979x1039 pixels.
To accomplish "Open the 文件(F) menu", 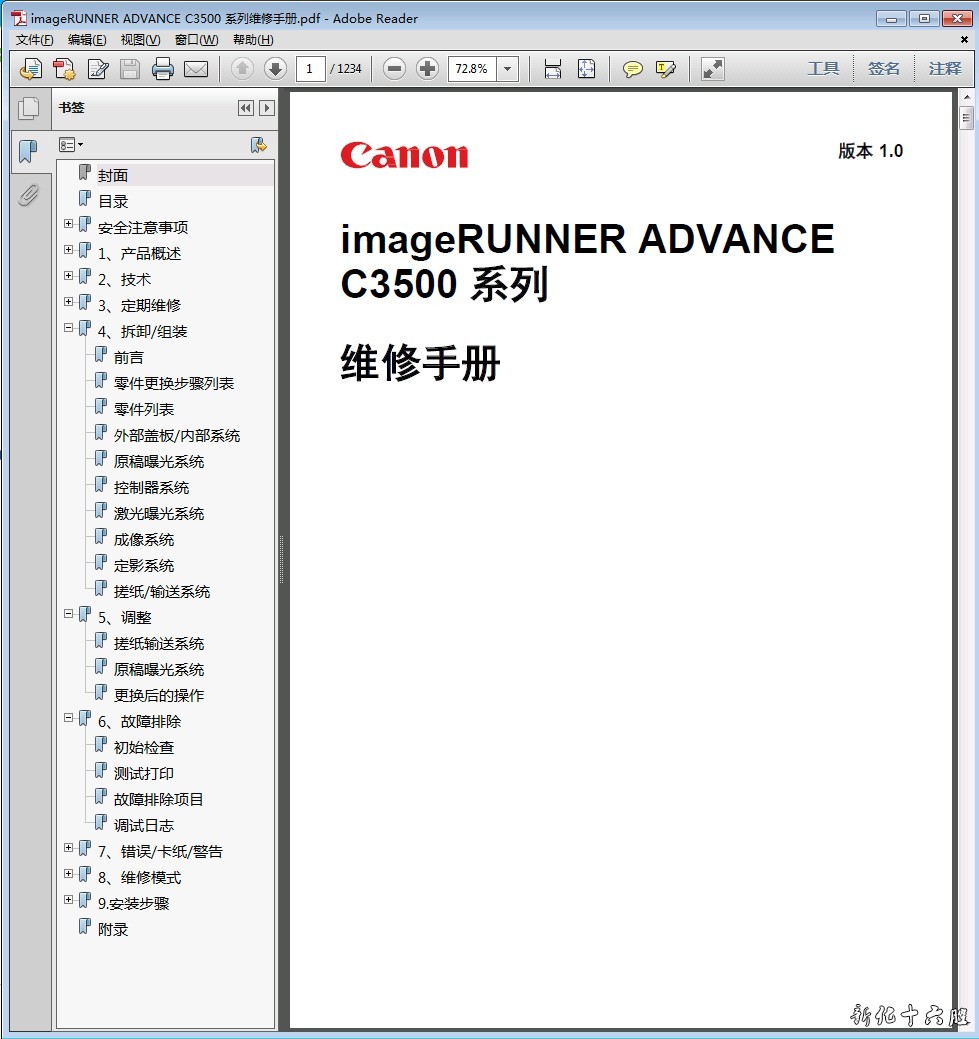I will (35, 40).
